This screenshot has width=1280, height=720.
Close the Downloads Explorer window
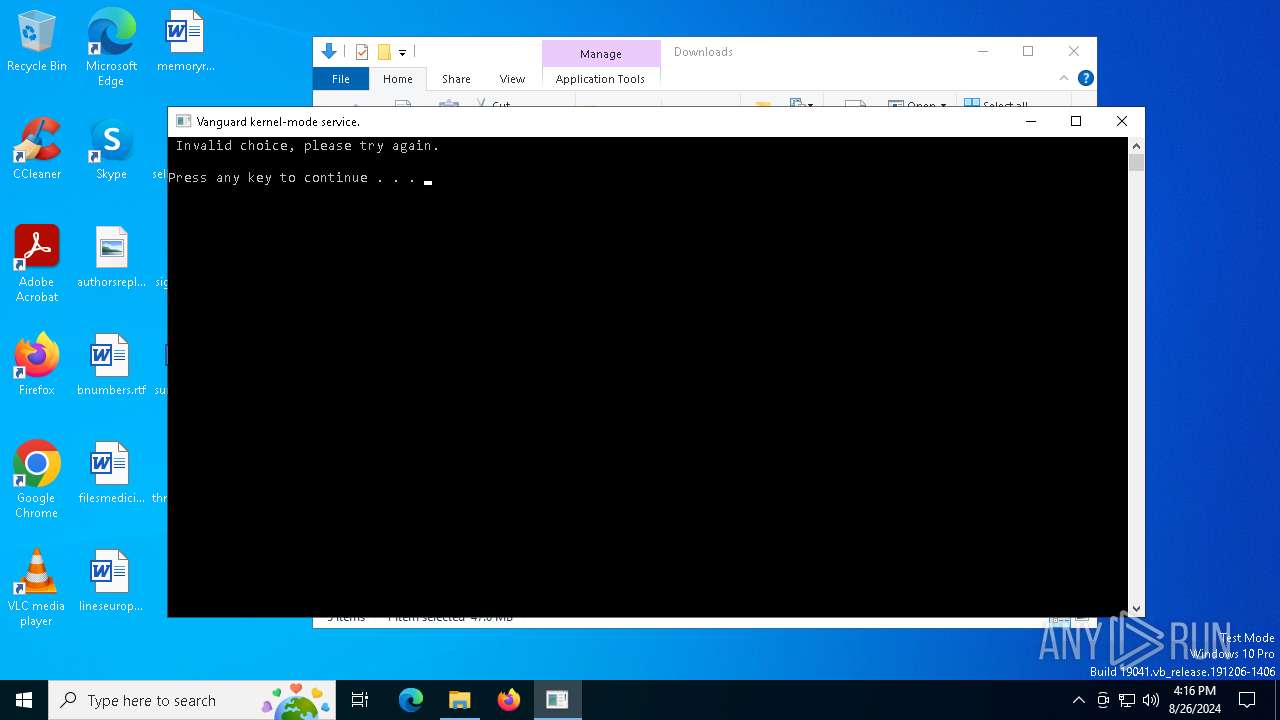1074,51
